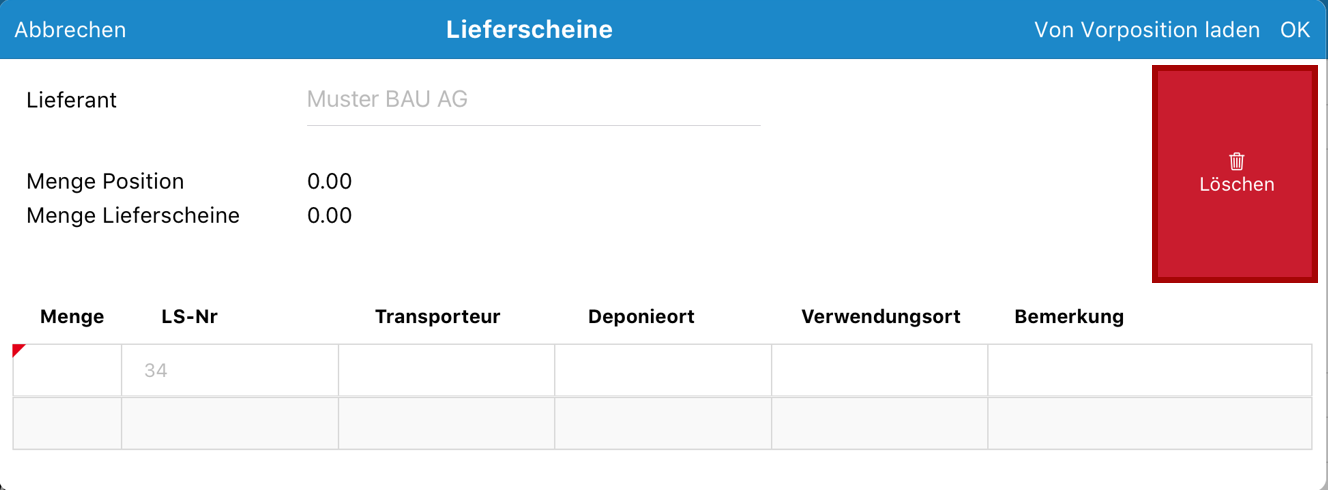Confirm the dialog with OK
This screenshot has width=1328, height=490.
1294,30
